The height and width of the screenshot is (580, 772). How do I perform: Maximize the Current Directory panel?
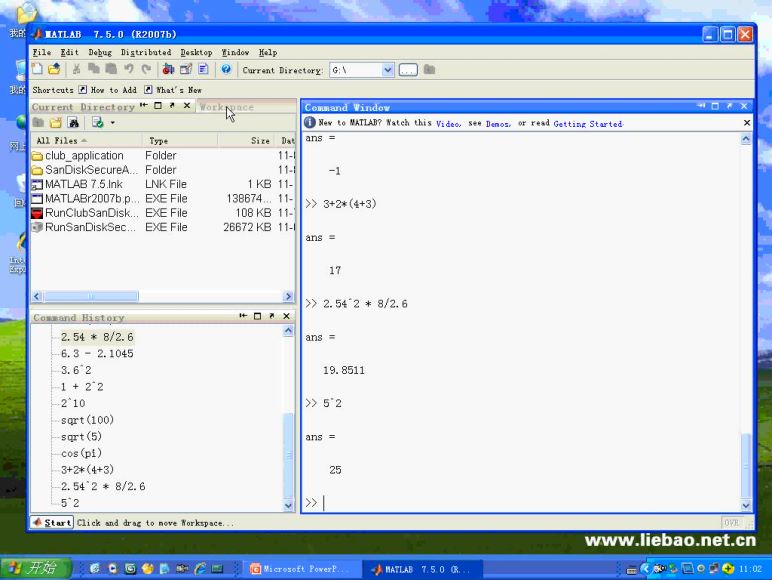(x=158, y=105)
